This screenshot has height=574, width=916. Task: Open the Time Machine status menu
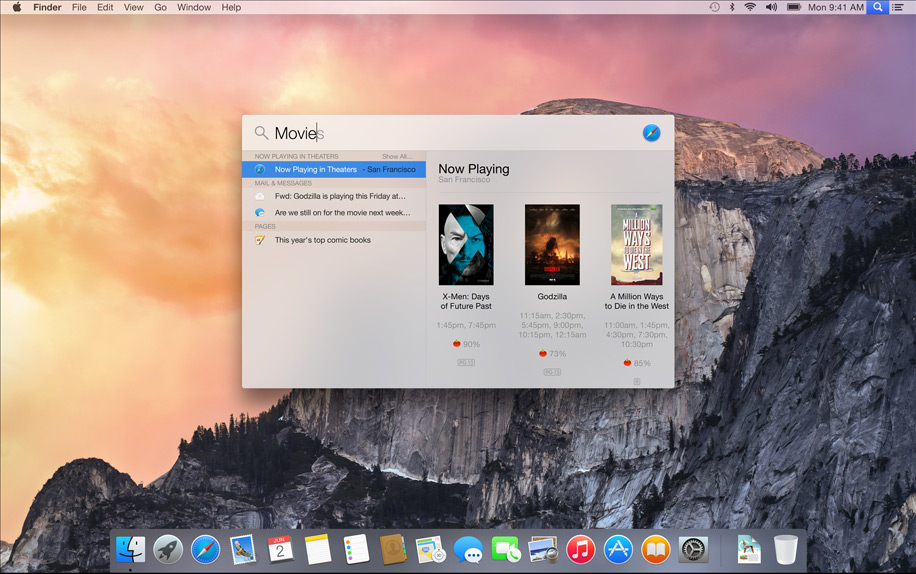(714, 7)
